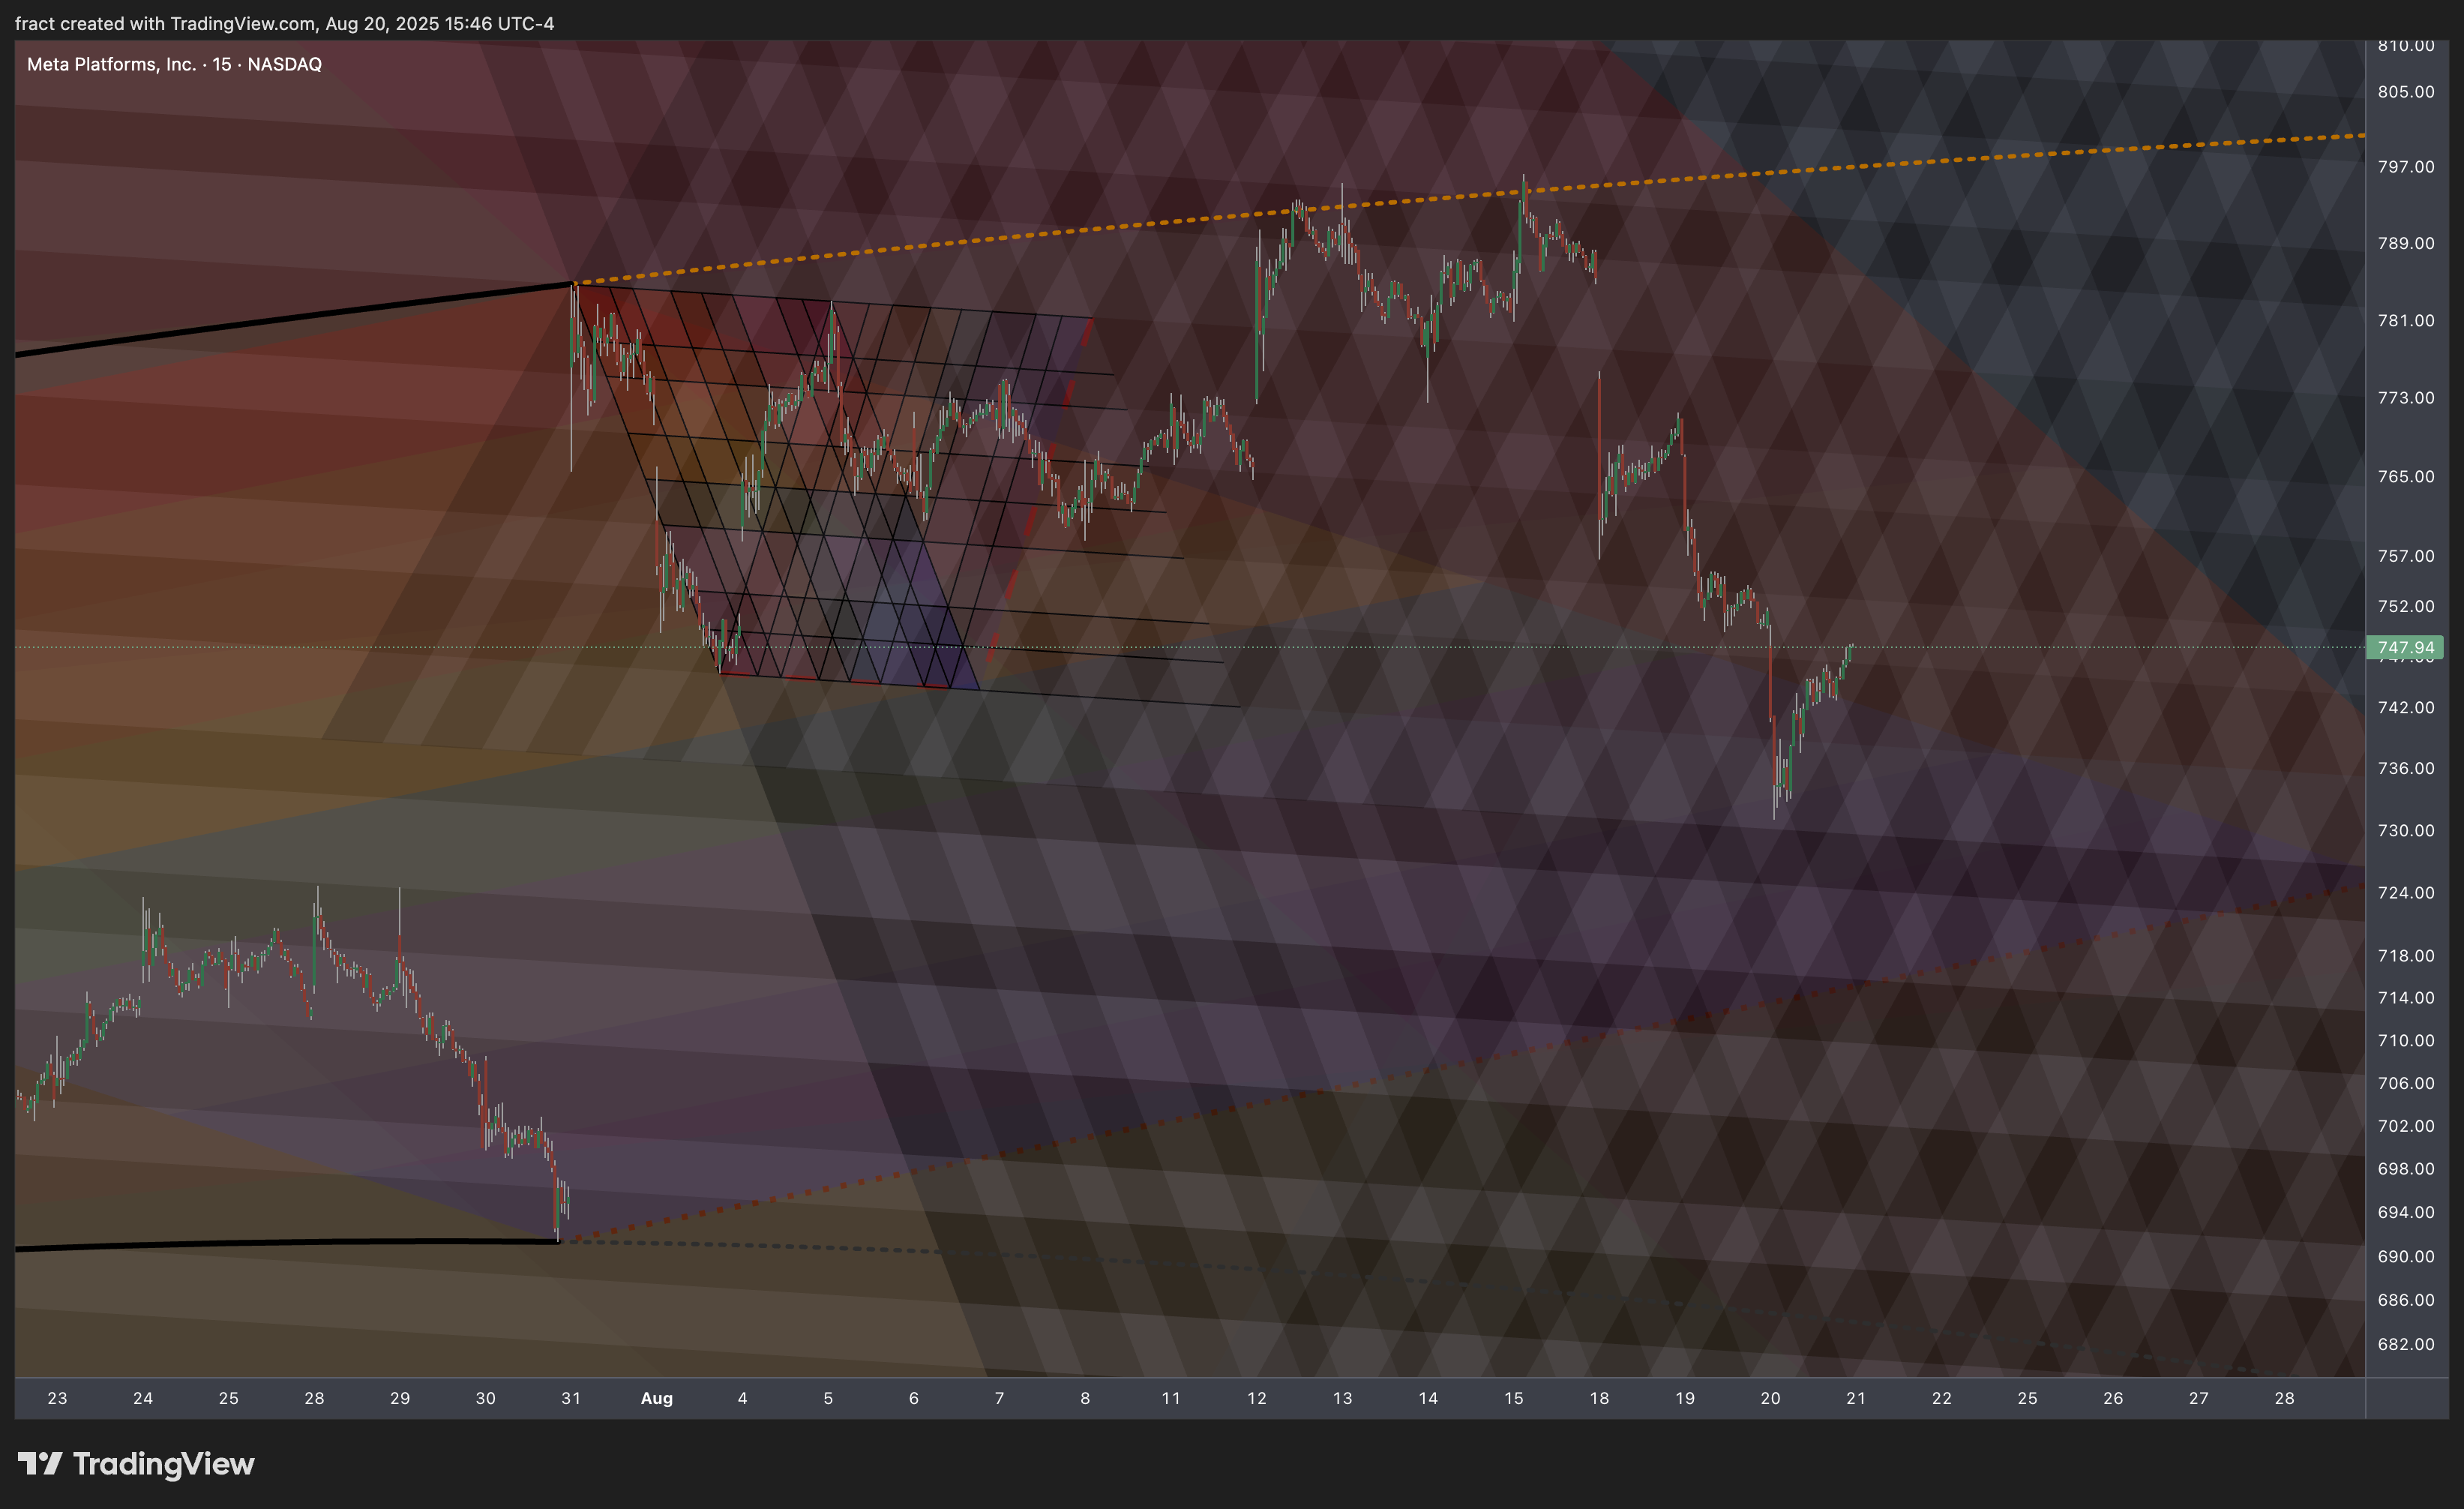Click date 8 on the time axis

click(x=1085, y=1398)
